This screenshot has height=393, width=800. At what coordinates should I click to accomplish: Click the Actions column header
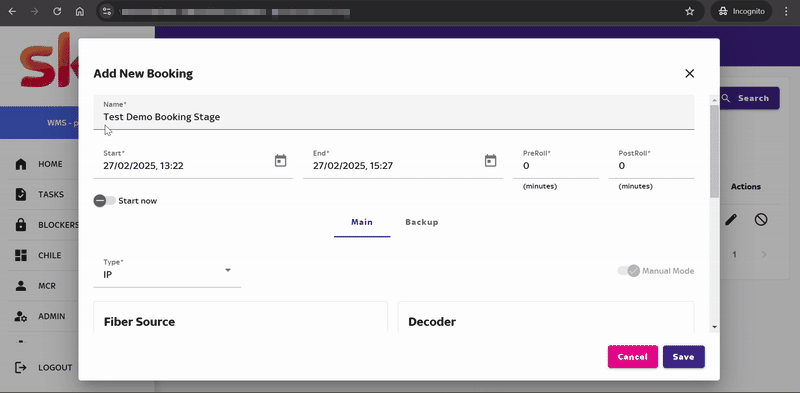click(745, 187)
